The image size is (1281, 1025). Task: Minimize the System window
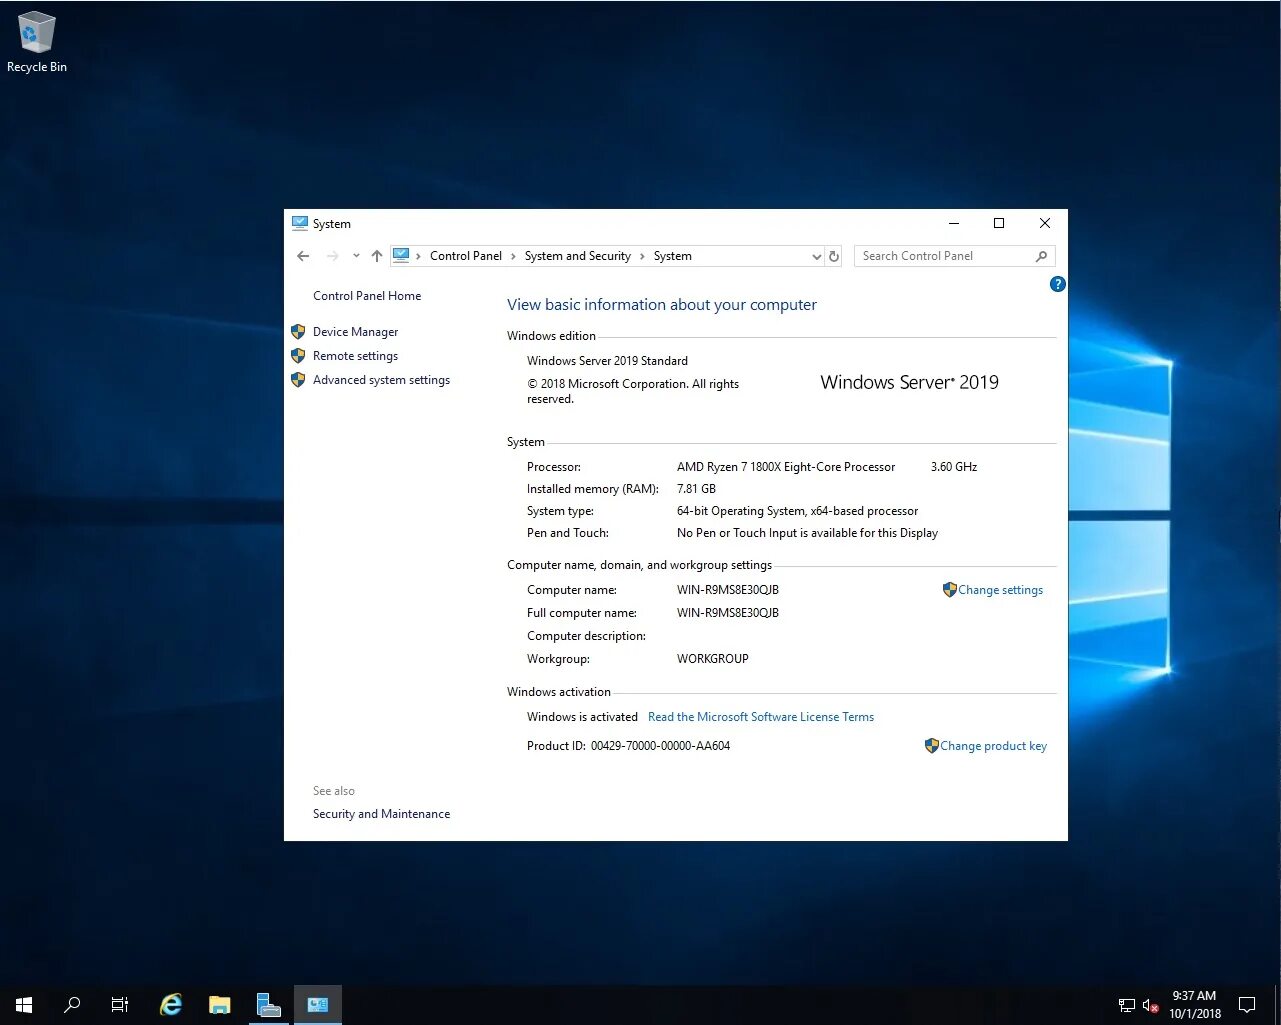tap(954, 223)
